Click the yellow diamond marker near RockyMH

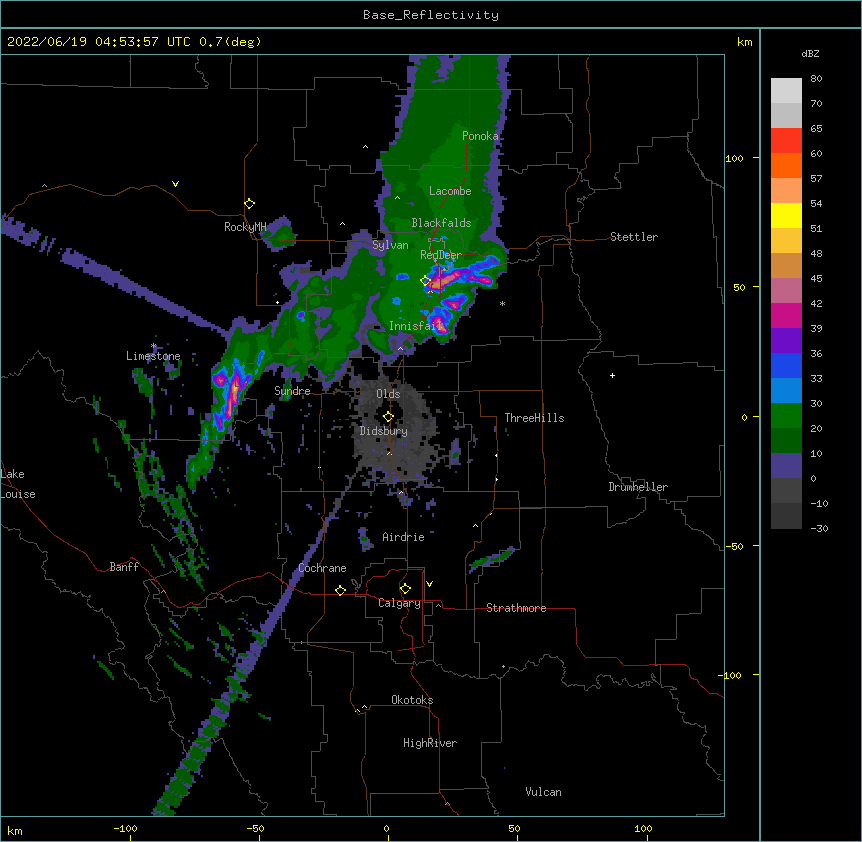point(249,204)
